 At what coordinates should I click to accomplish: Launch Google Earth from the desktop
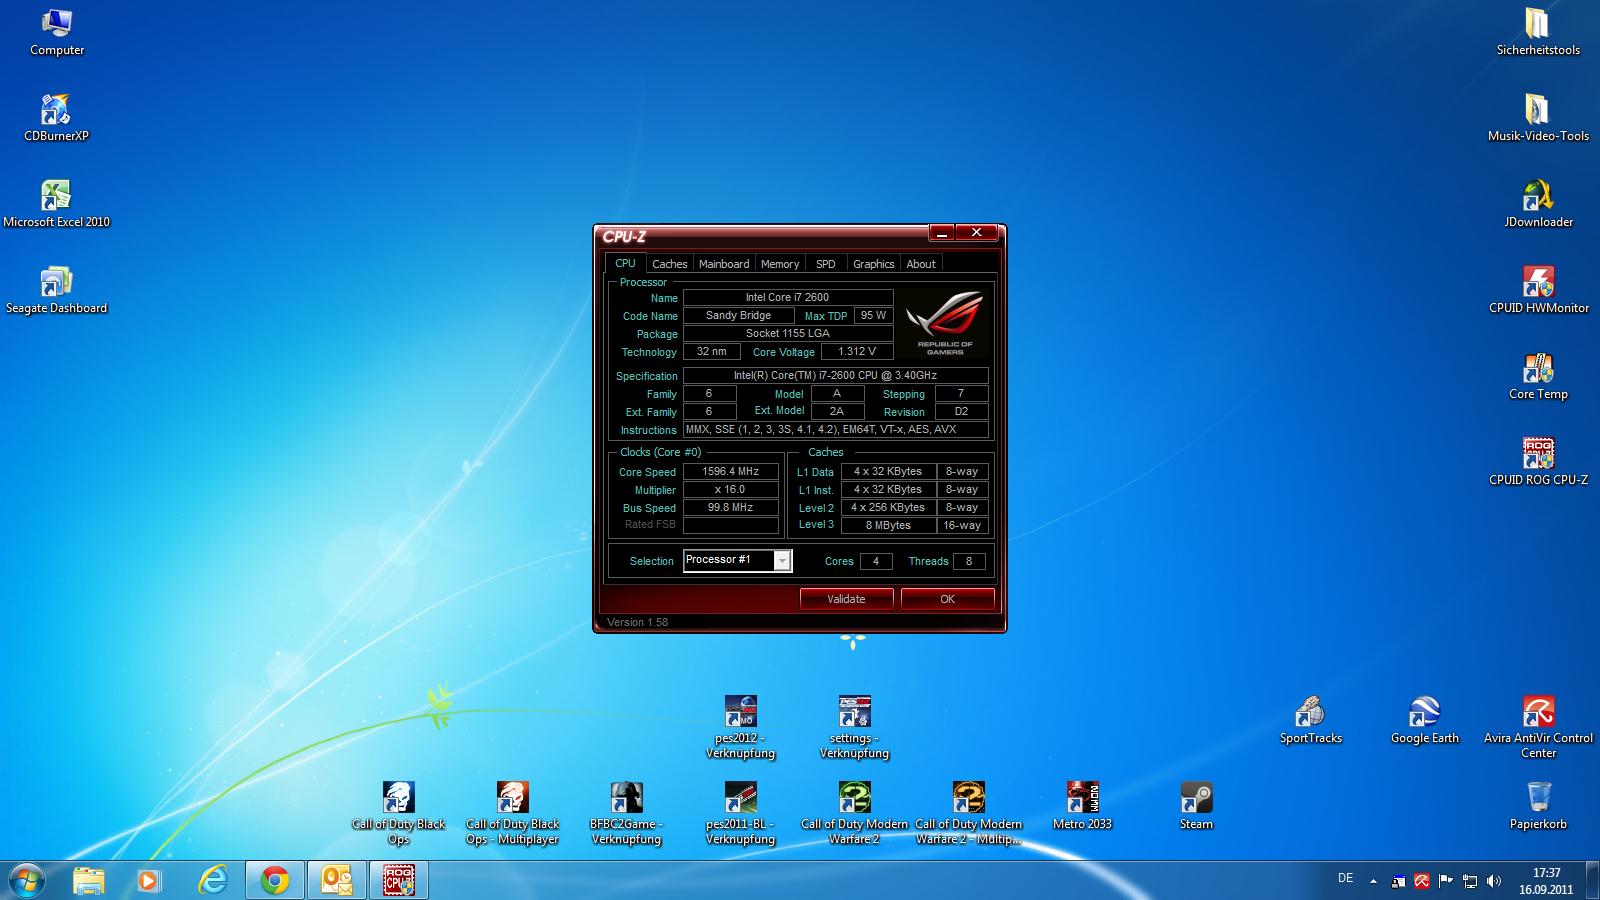click(1424, 720)
